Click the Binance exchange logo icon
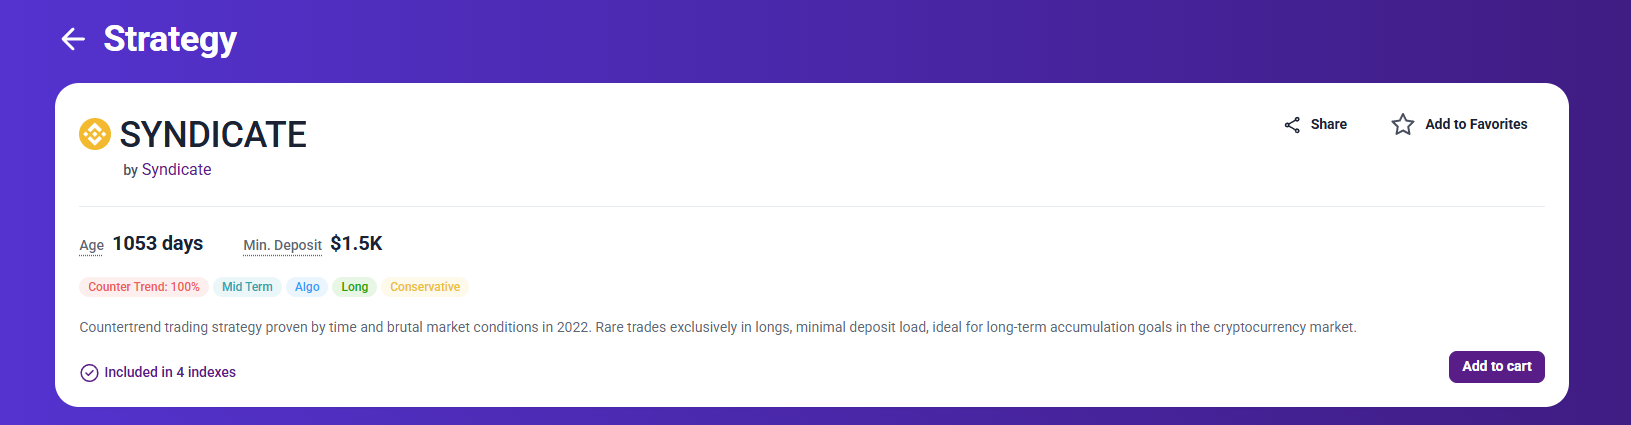This screenshot has height=425, width=1631. (95, 134)
